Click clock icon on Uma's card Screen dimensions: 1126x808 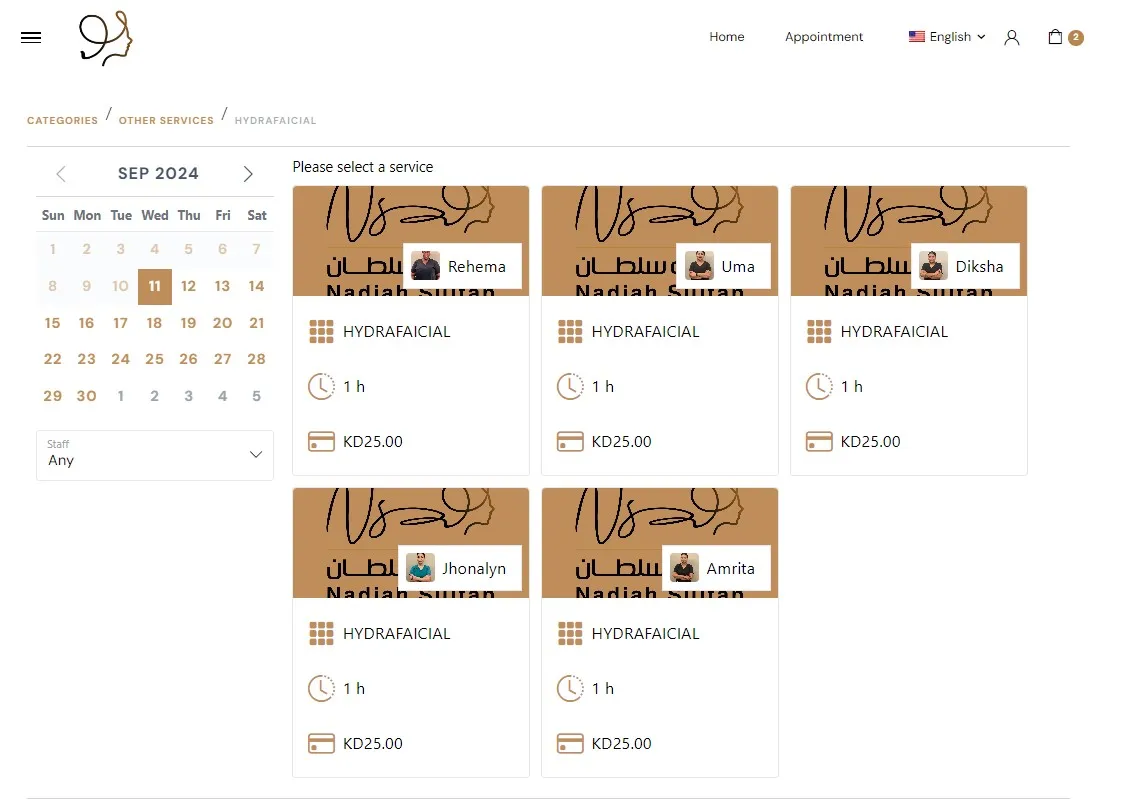tap(570, 386)
